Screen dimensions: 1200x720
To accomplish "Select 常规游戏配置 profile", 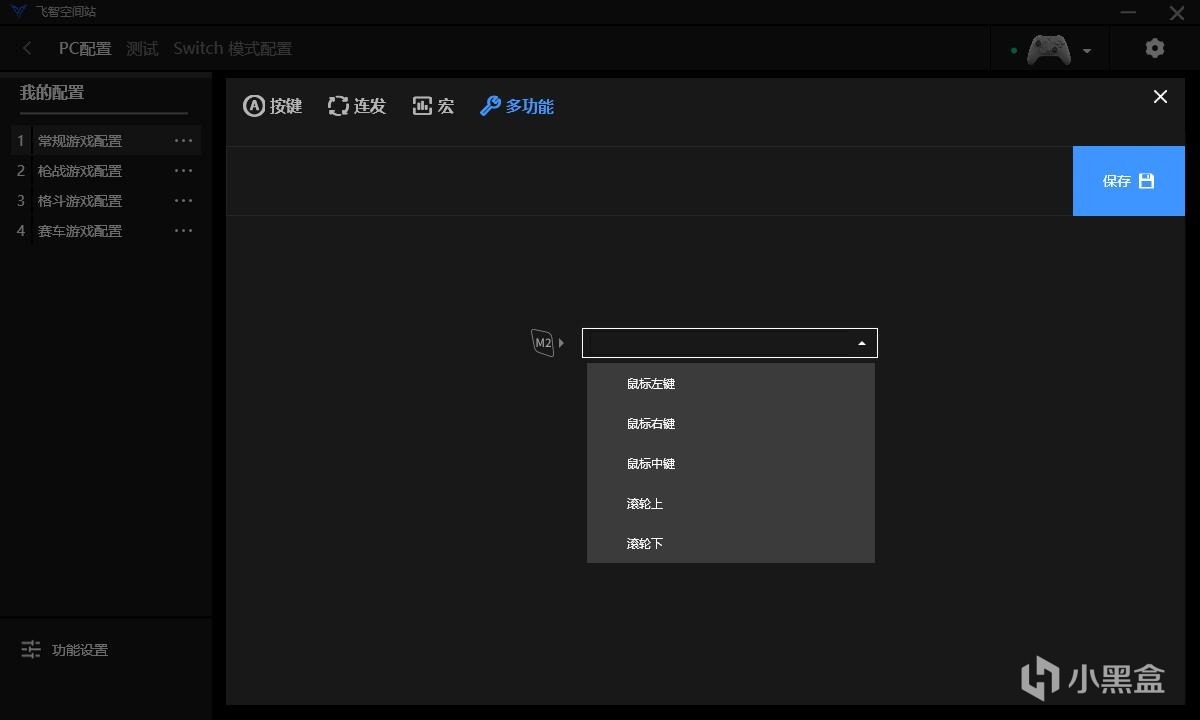I will click(80, 141).
